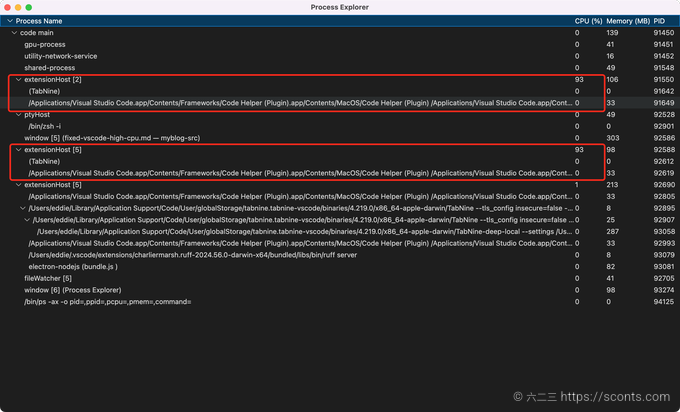The height and width of the screenshot is (412, 680).
Task: Click memory value 287 of TabNine-deep-local
Action: (x=613, y=232)
